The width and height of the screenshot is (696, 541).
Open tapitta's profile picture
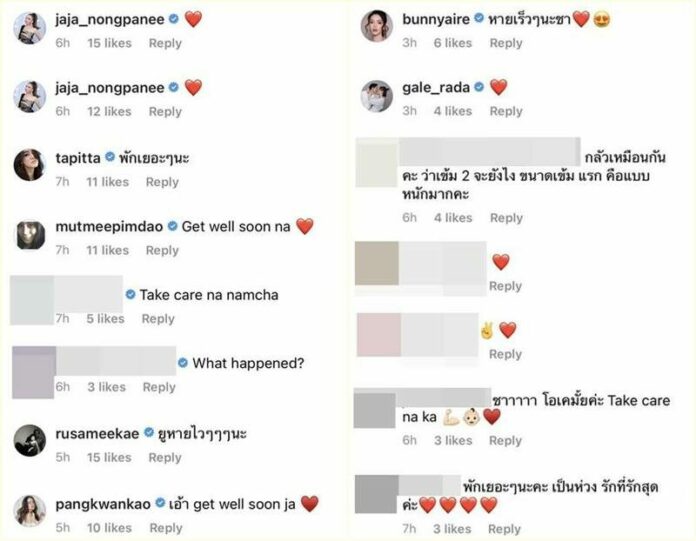[x=30, y=165]
